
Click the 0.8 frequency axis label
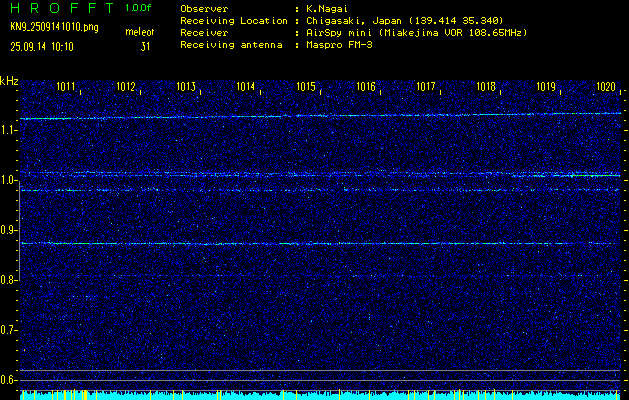pos(7,280)
